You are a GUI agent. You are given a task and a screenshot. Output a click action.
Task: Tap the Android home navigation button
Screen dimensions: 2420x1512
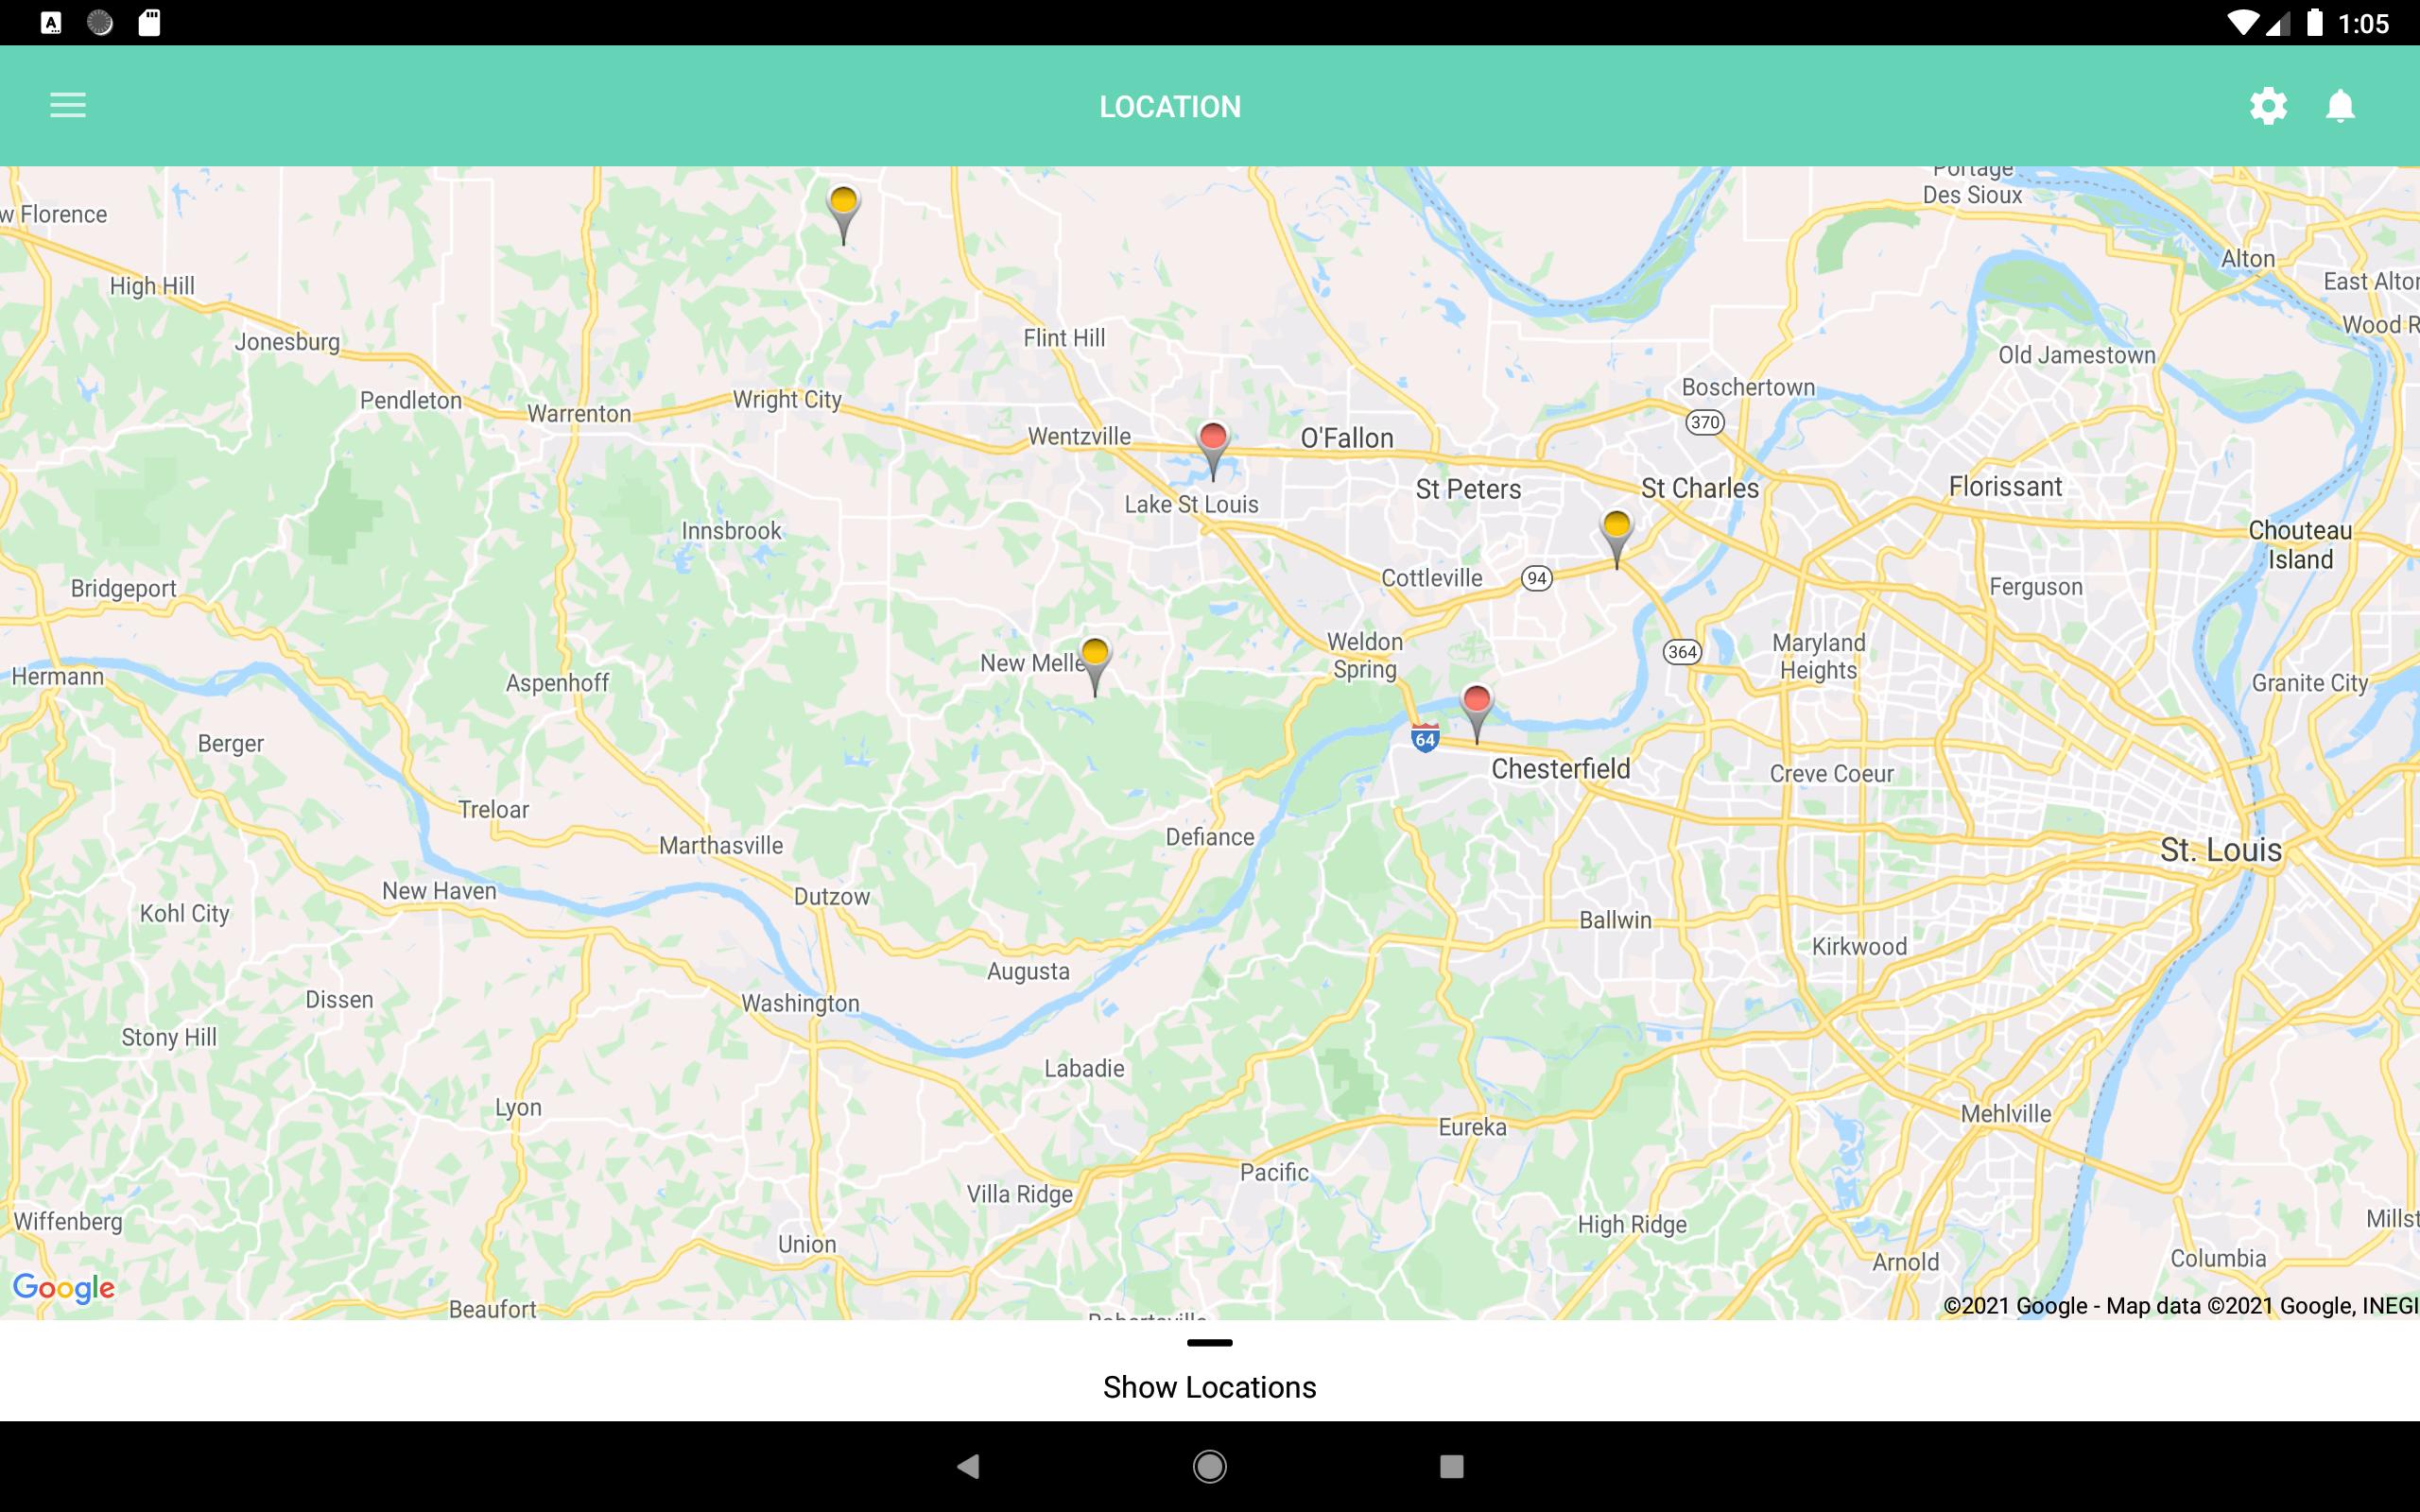point(1209,1466)
